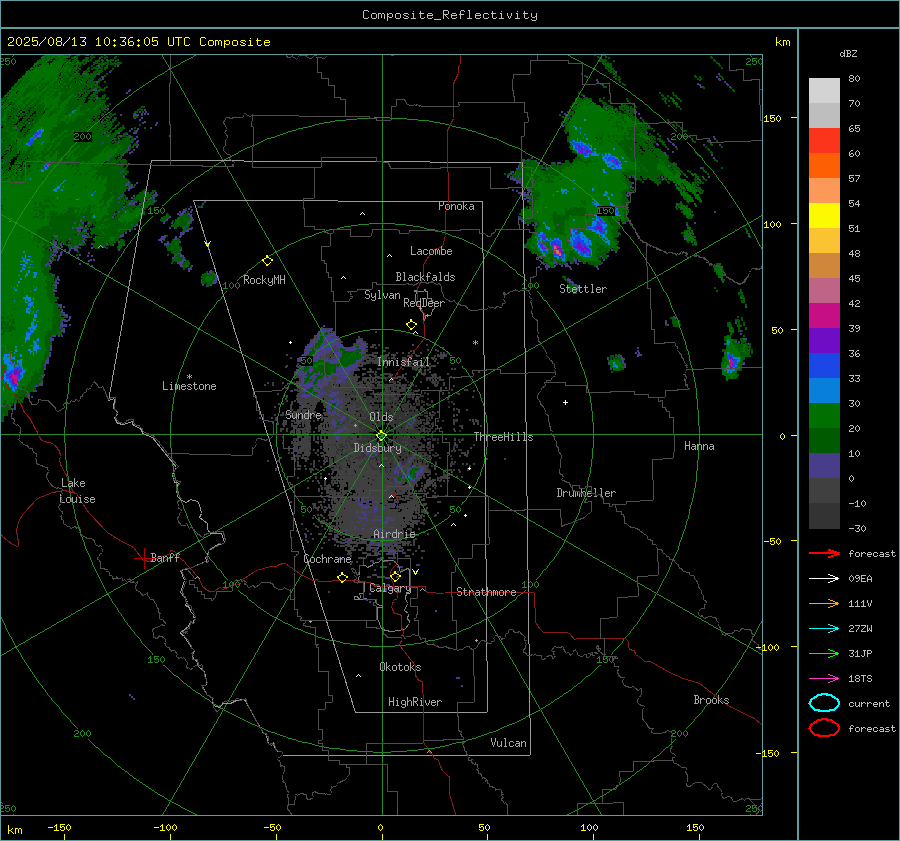Click the Hanna city label
Image resolution: width=900 pixels, height=841 pixels.
point(699,446)
